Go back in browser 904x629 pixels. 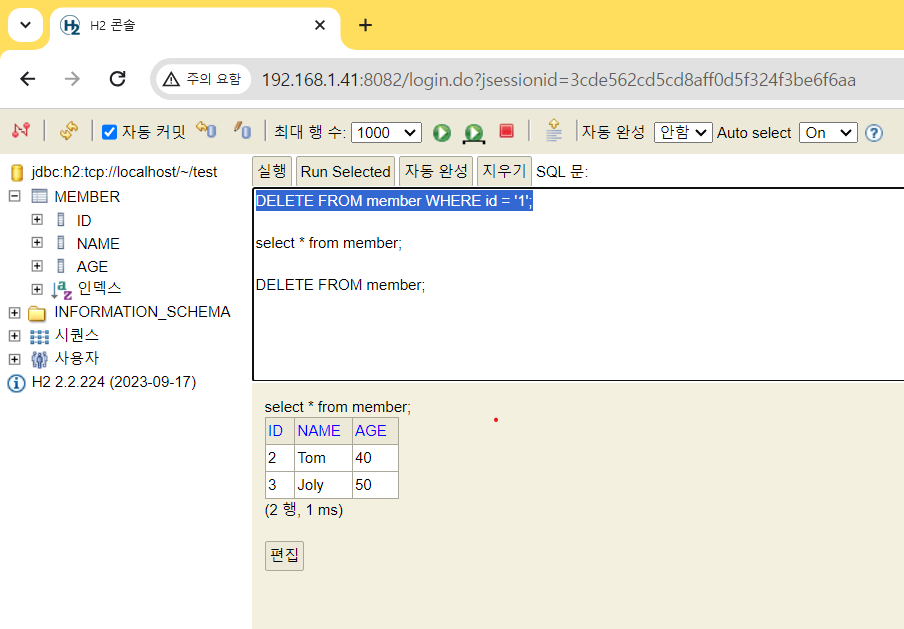(28, 79)
